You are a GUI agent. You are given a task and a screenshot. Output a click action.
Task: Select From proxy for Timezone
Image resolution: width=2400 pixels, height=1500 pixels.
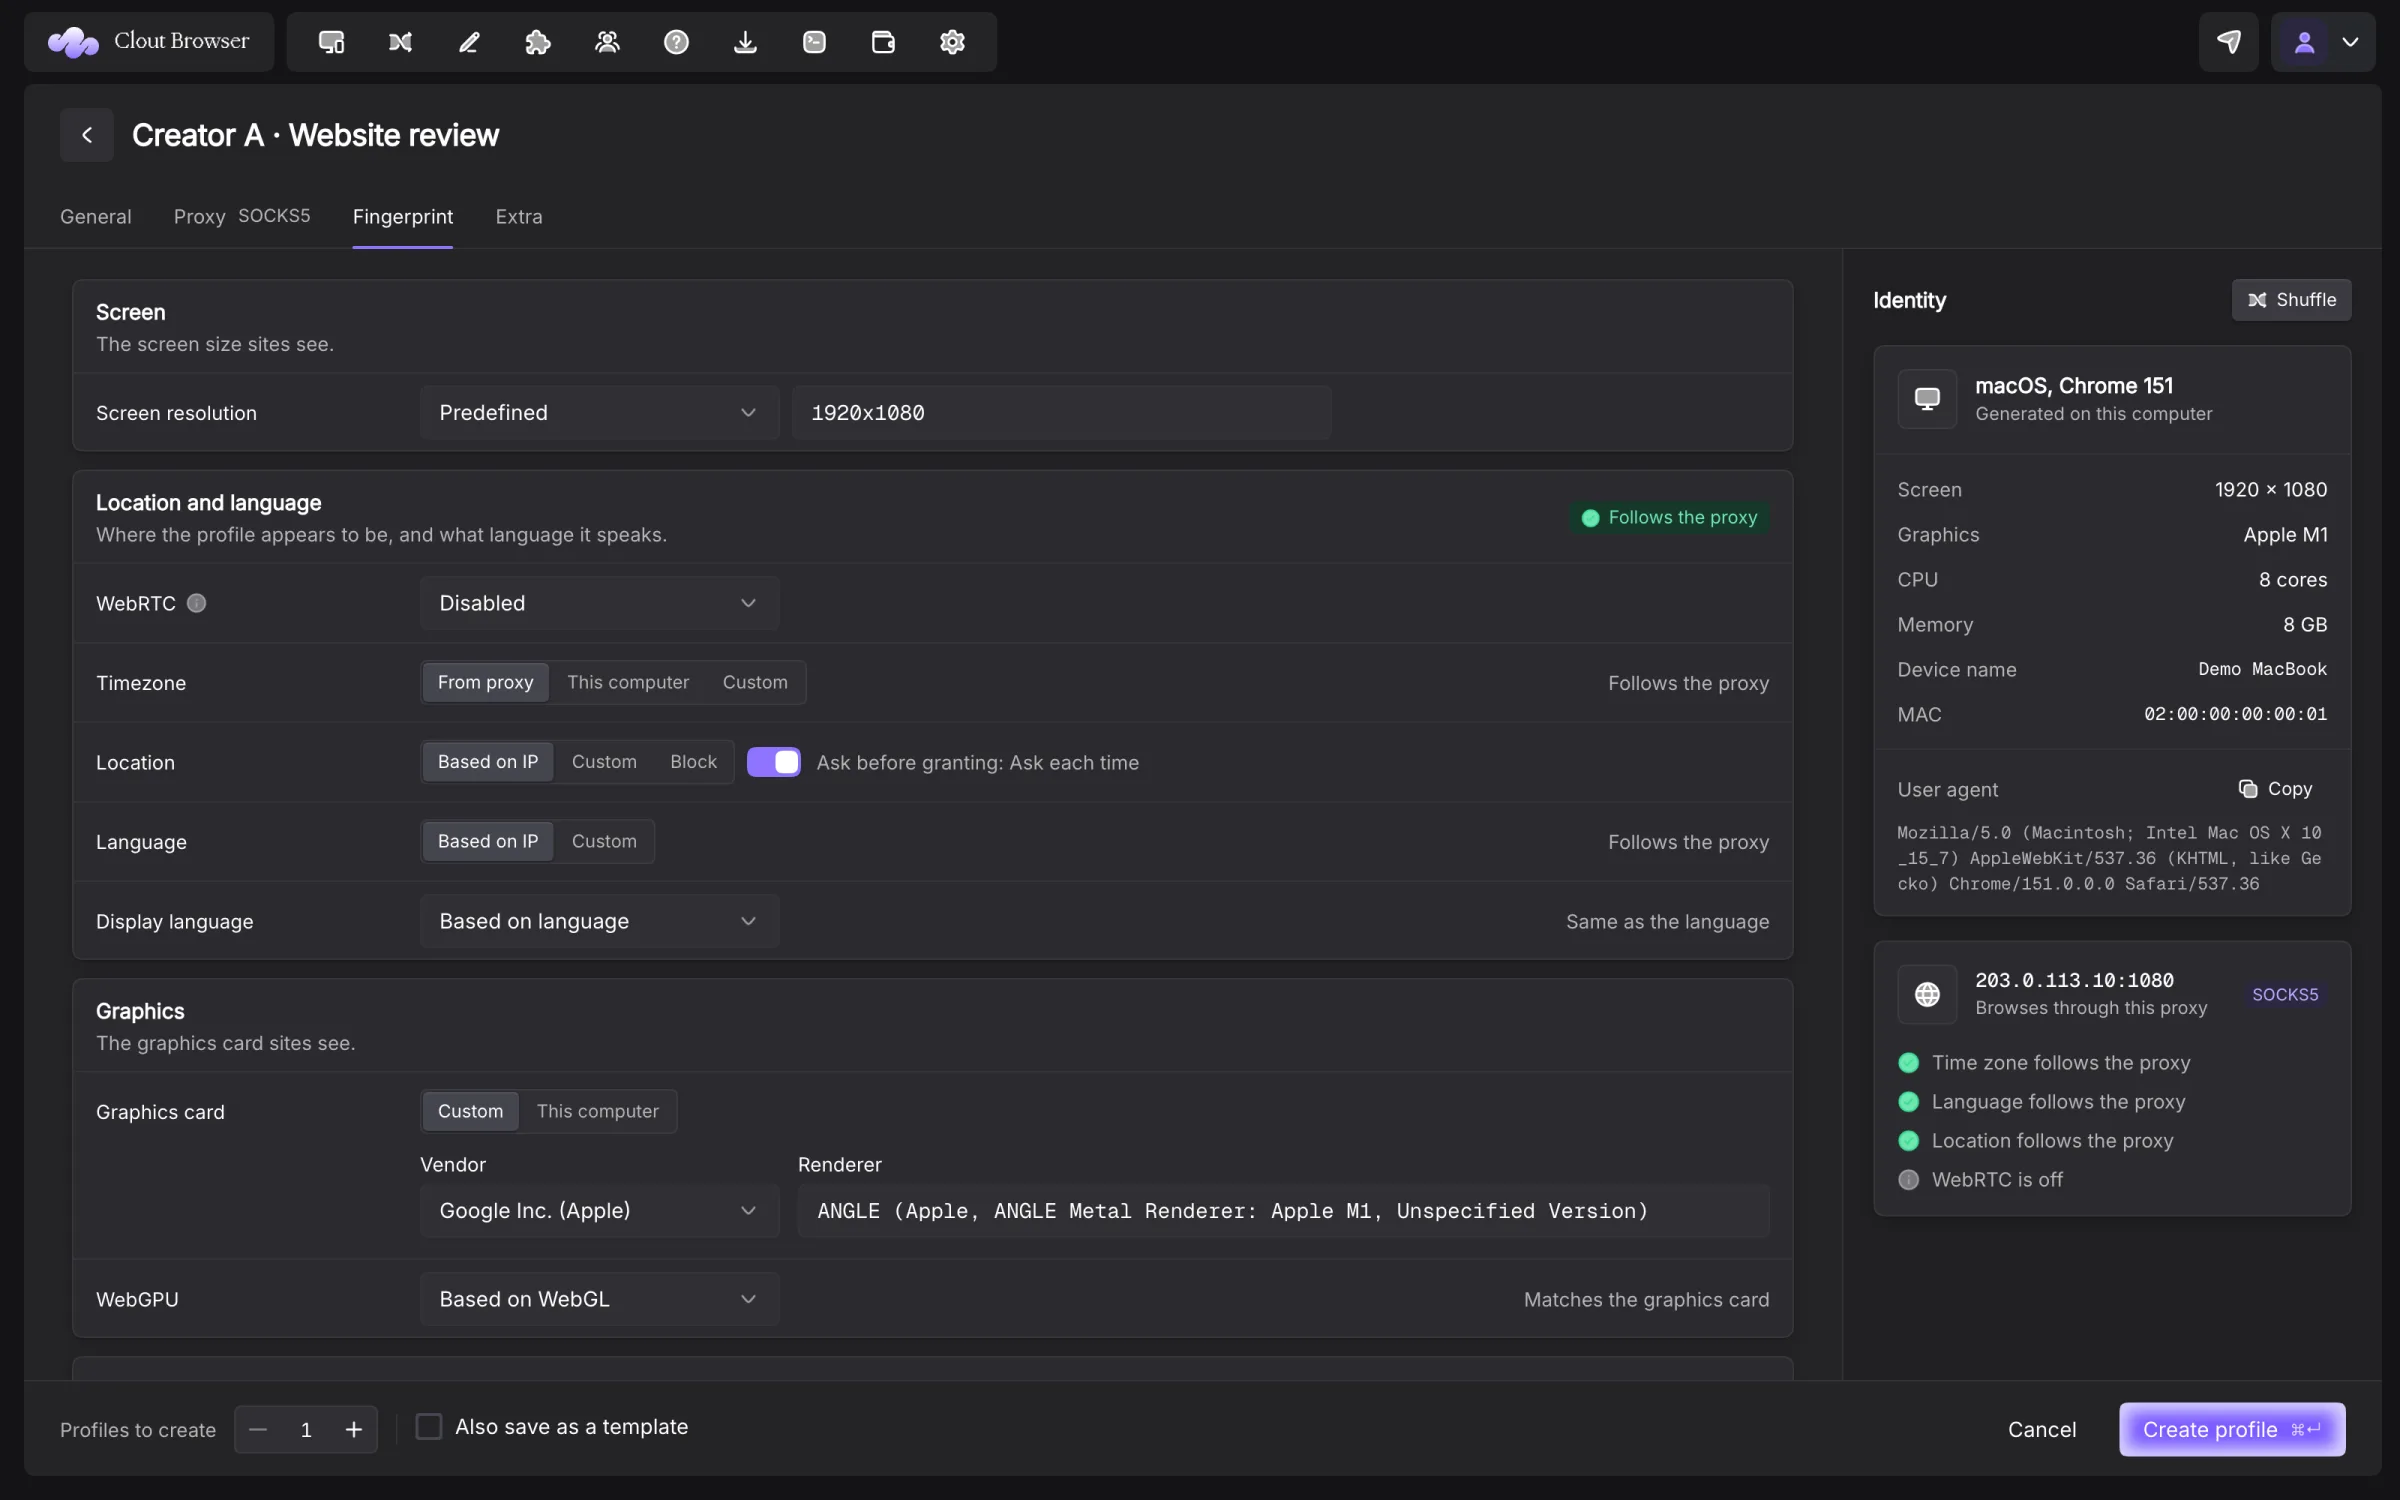tap(485, 682)
